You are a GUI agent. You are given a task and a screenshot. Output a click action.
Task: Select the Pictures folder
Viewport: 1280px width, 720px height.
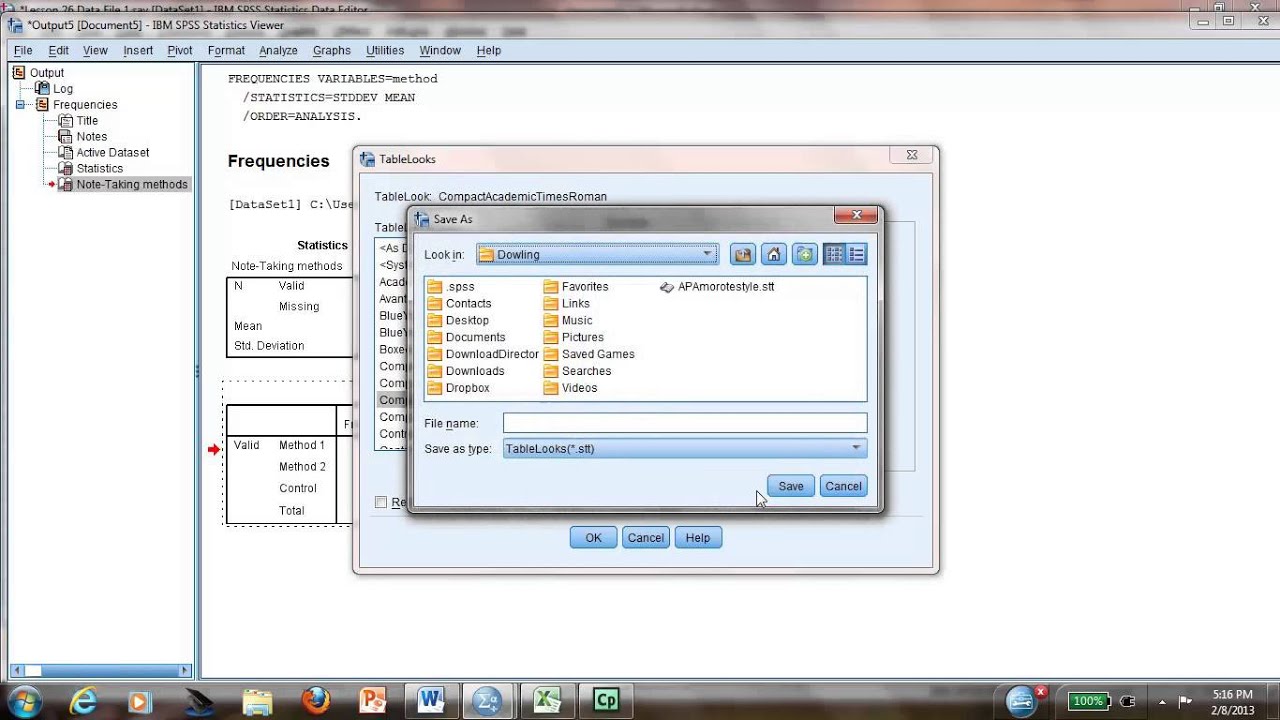pyautogui.click(x=574, y=338)
